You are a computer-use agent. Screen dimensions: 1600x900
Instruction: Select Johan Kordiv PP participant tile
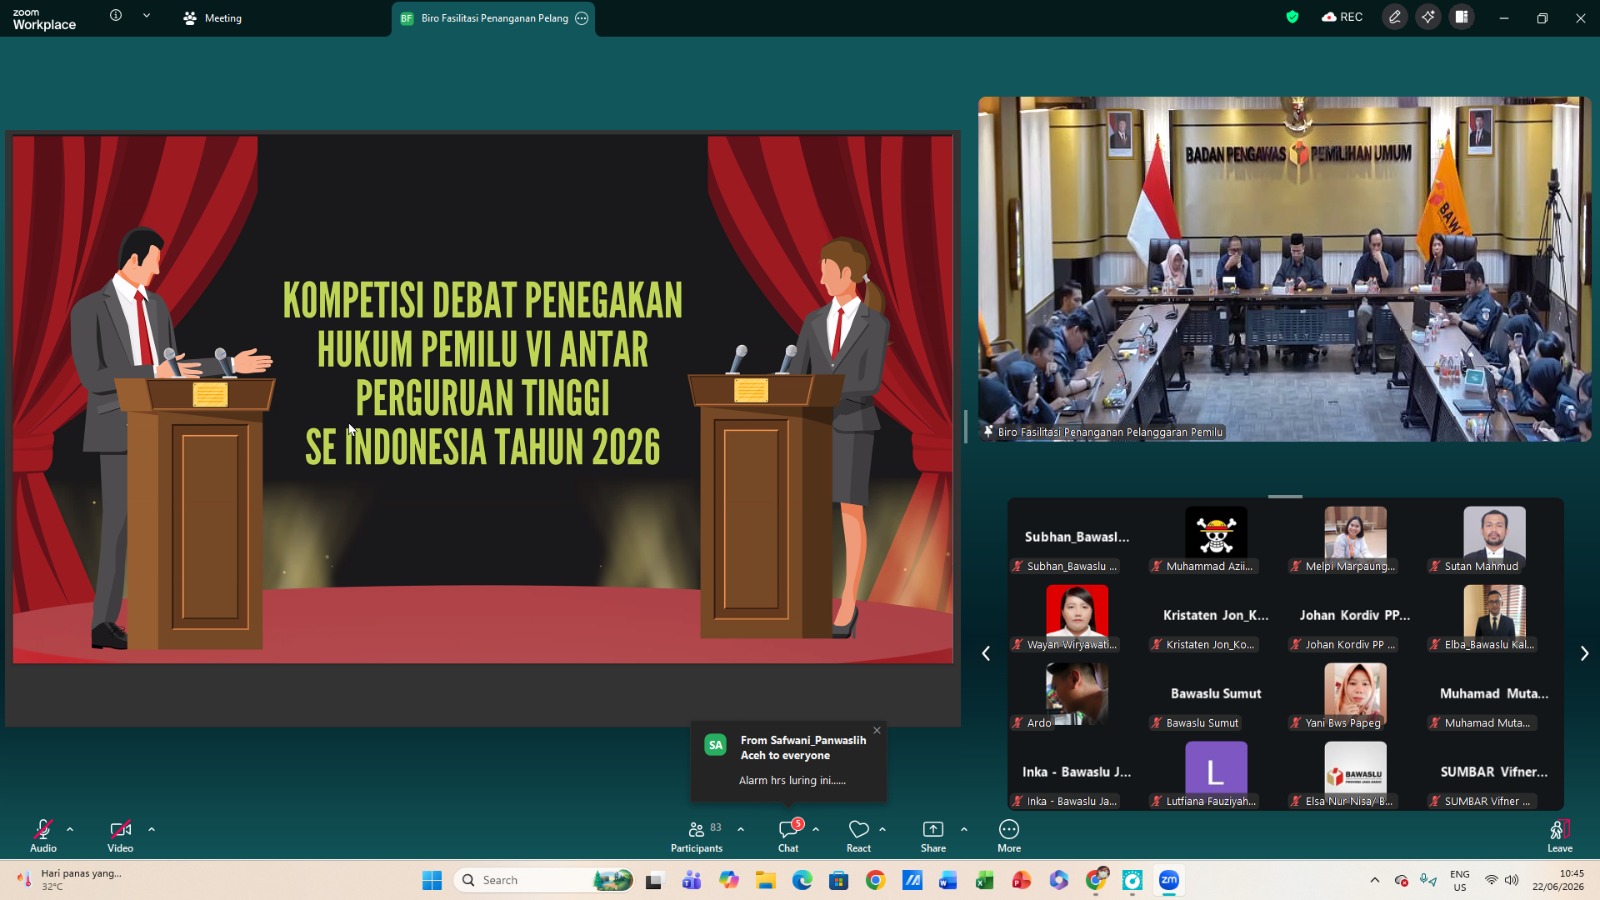pos(1355,618)
